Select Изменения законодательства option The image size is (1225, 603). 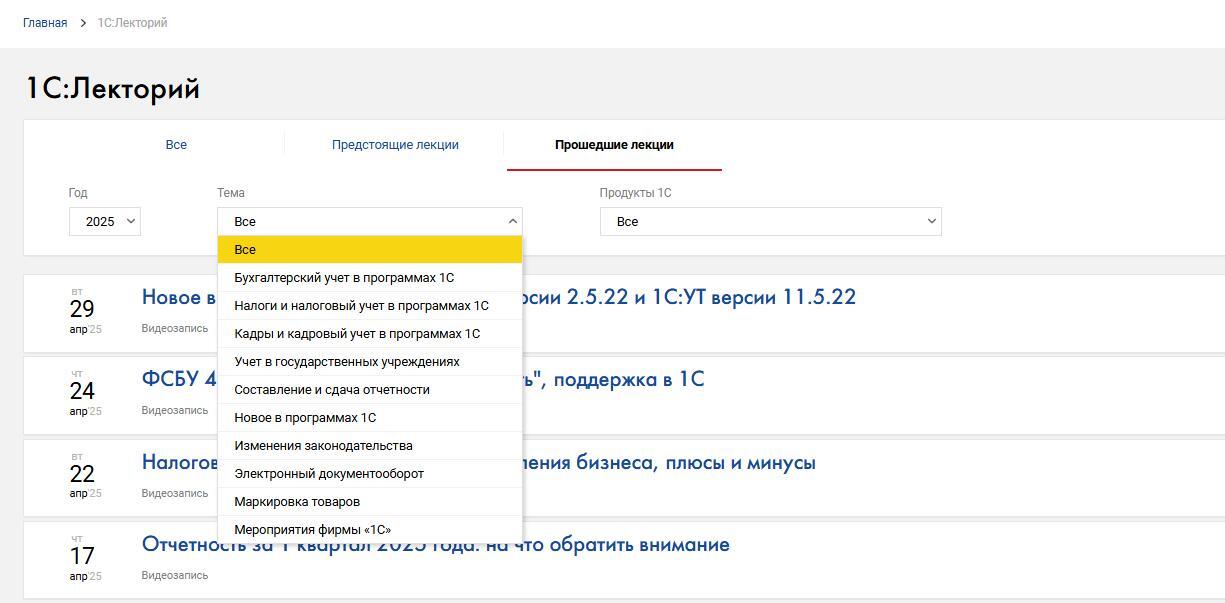370,446
